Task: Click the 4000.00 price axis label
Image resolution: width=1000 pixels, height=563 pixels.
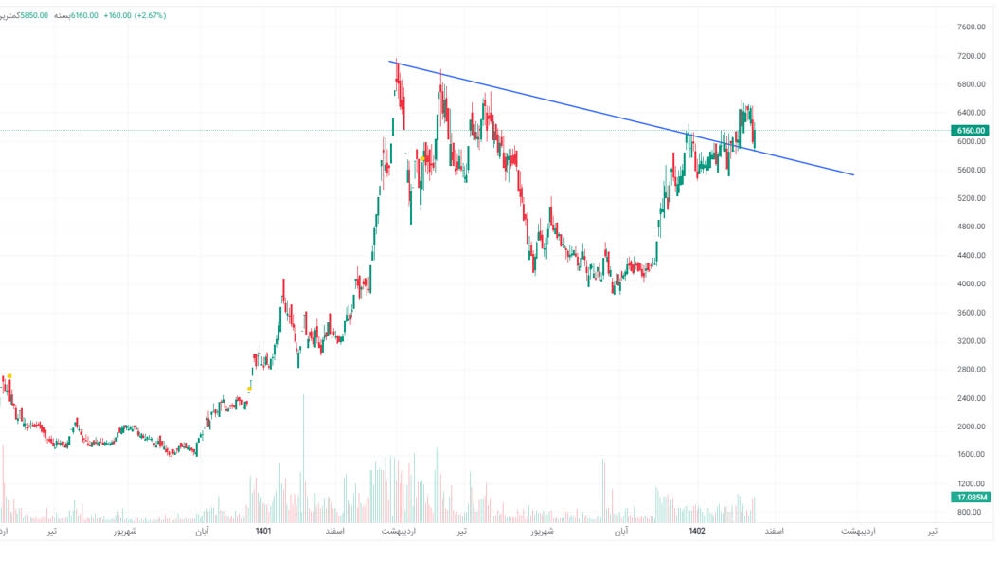Action: click(971, 284)
